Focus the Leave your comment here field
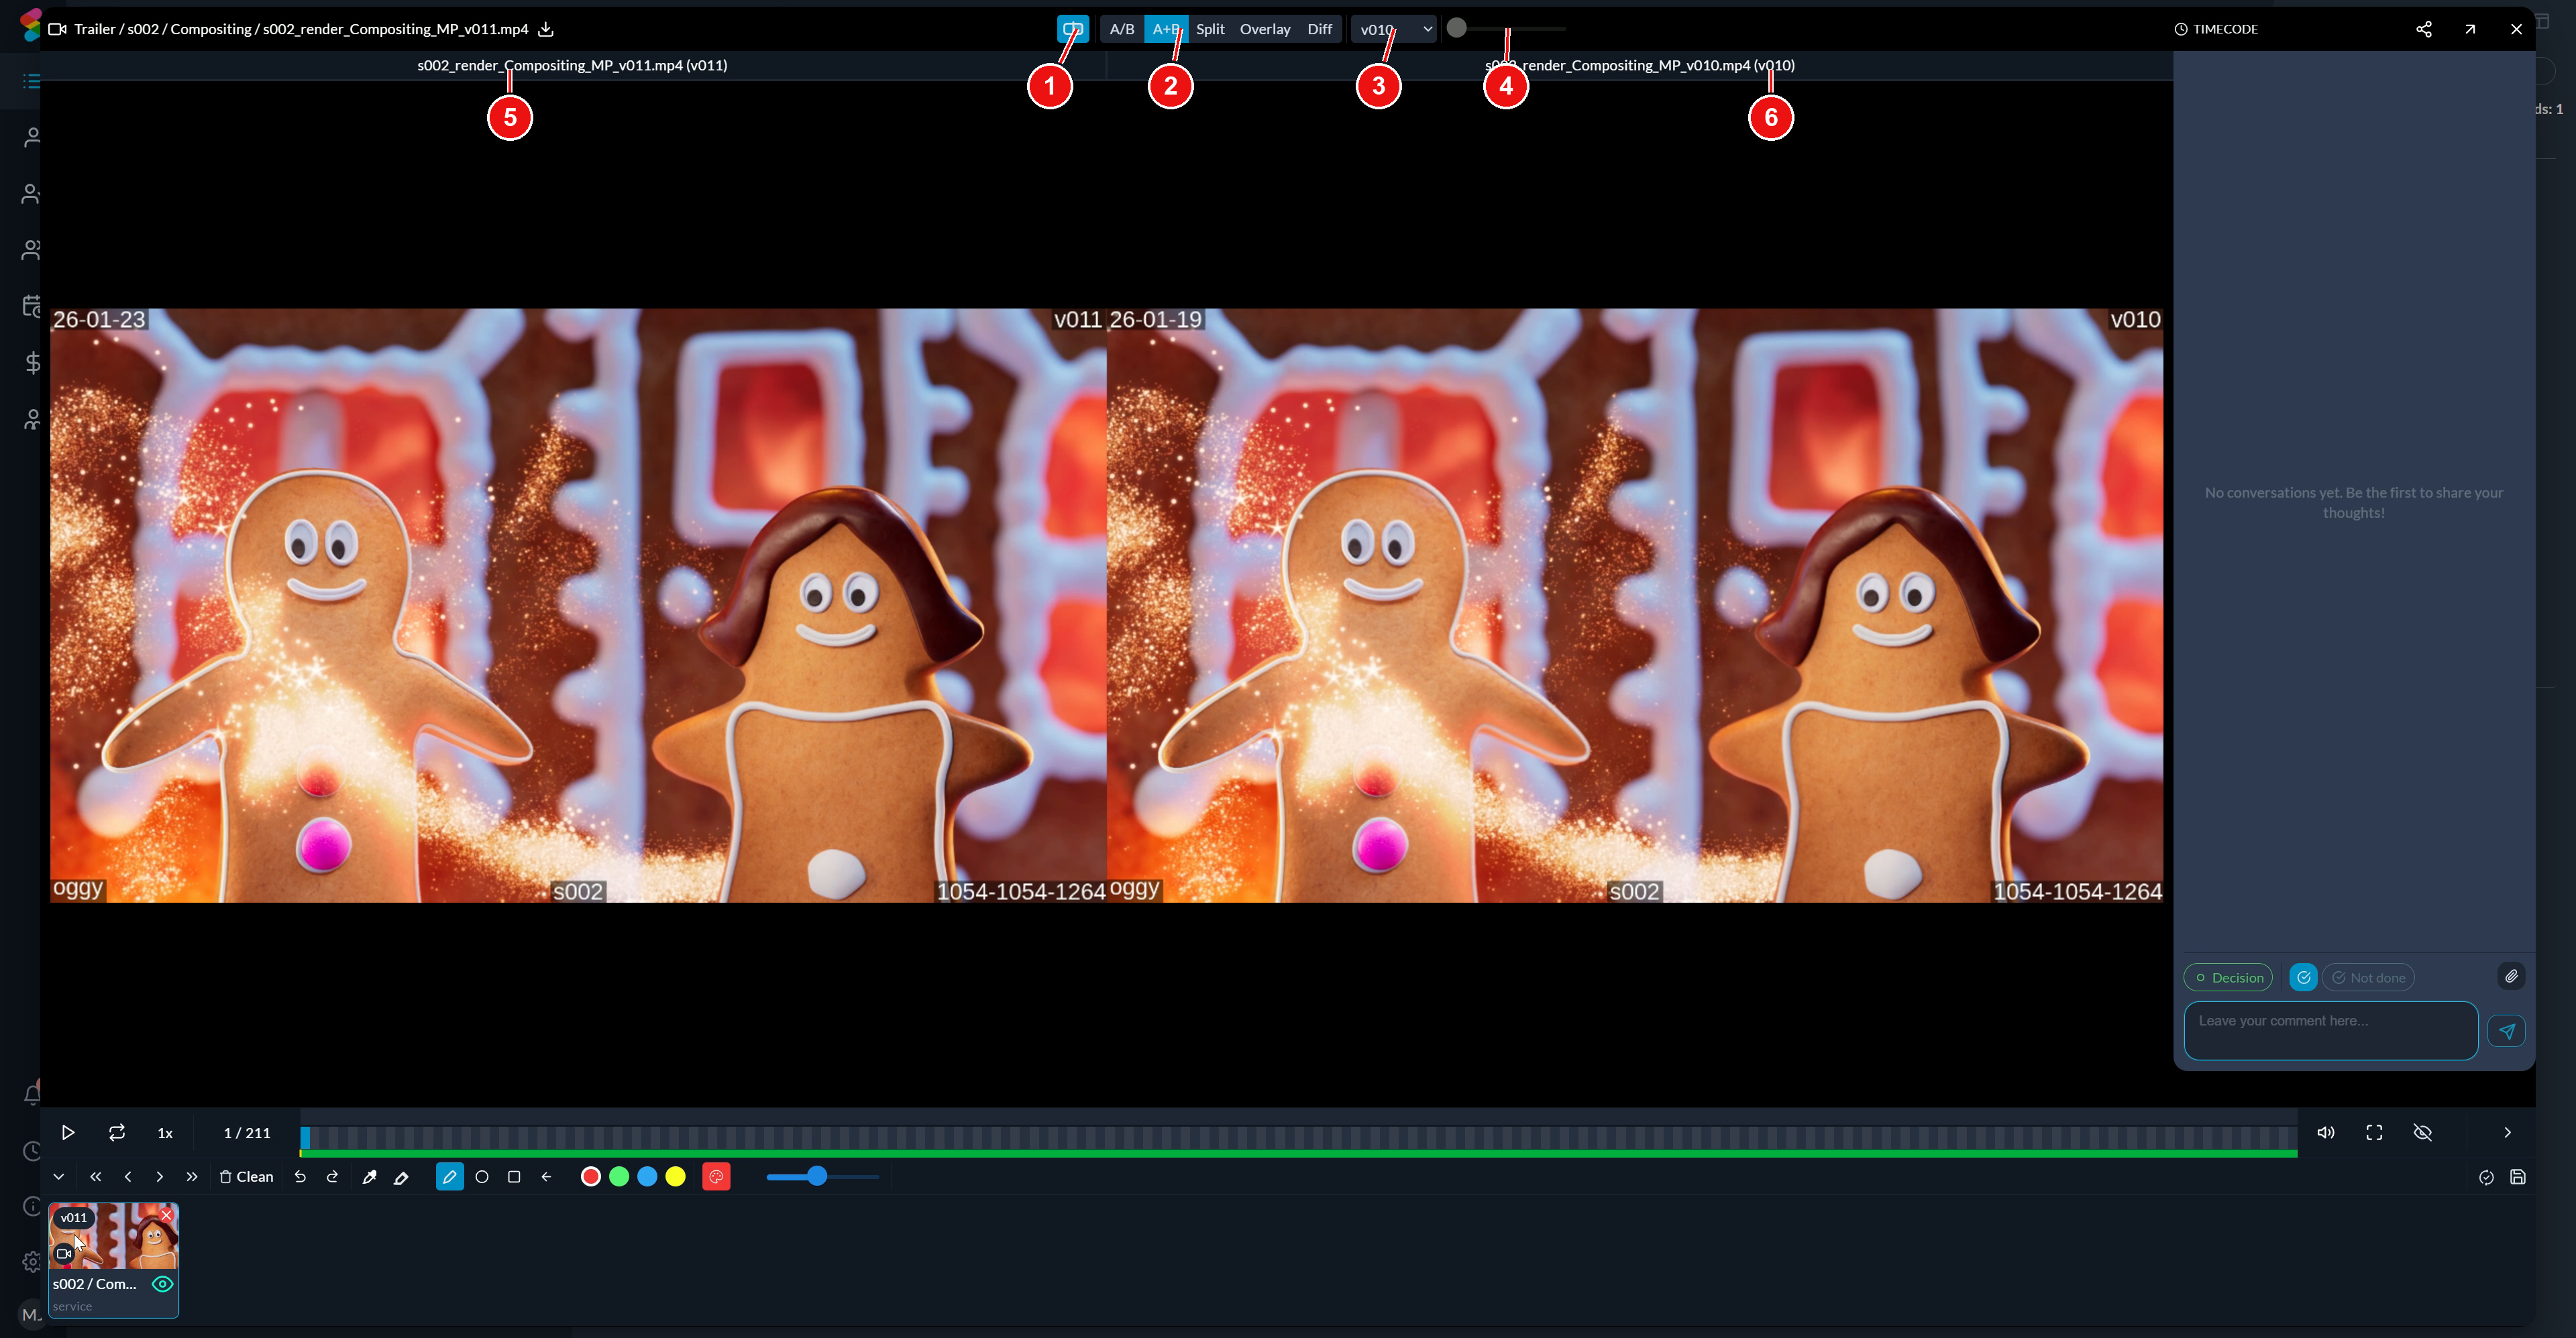2576x1338 pixels. (2331, 1031)
